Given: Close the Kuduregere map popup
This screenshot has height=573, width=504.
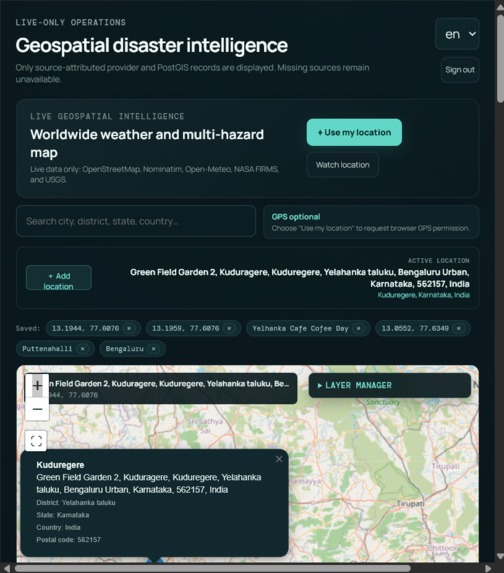Looking at the screenshot, I should pos(279,459).
